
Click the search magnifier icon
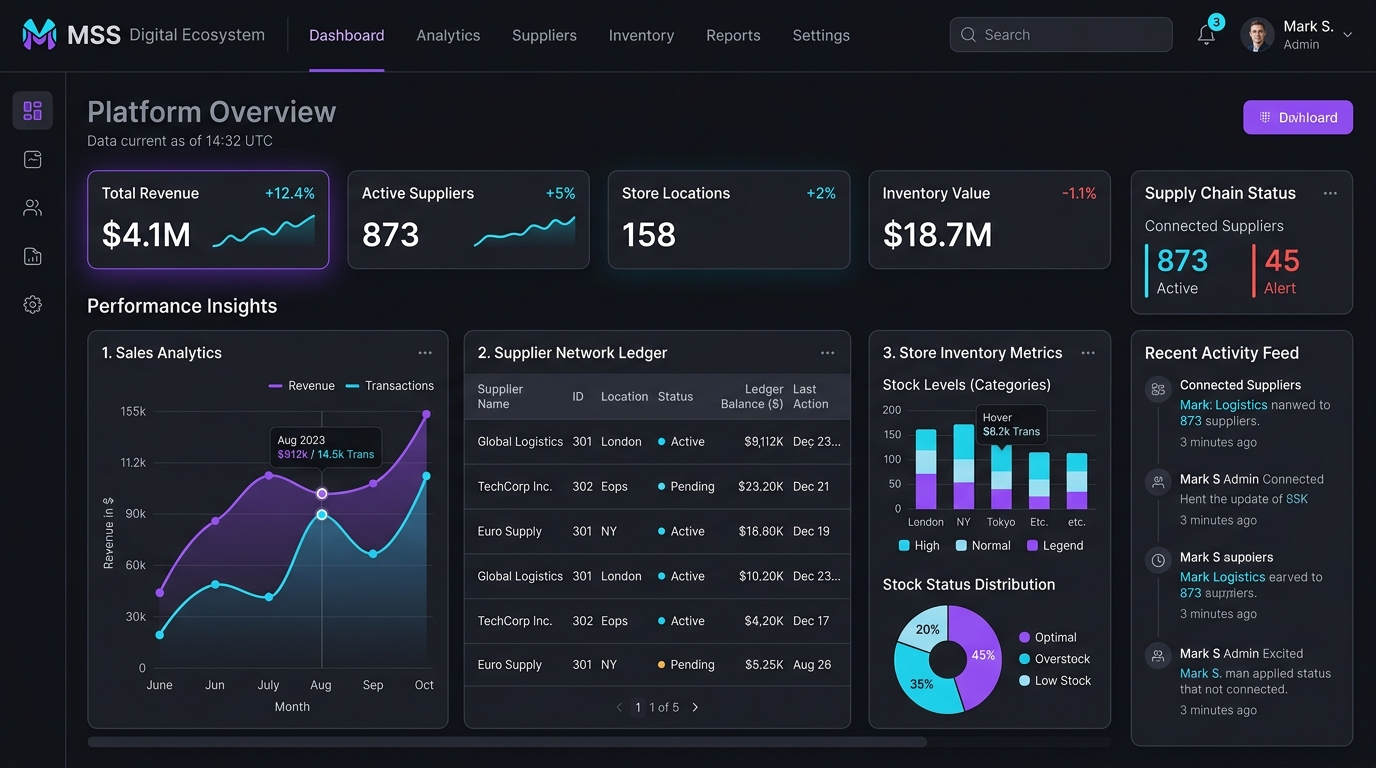coord(968,35)
